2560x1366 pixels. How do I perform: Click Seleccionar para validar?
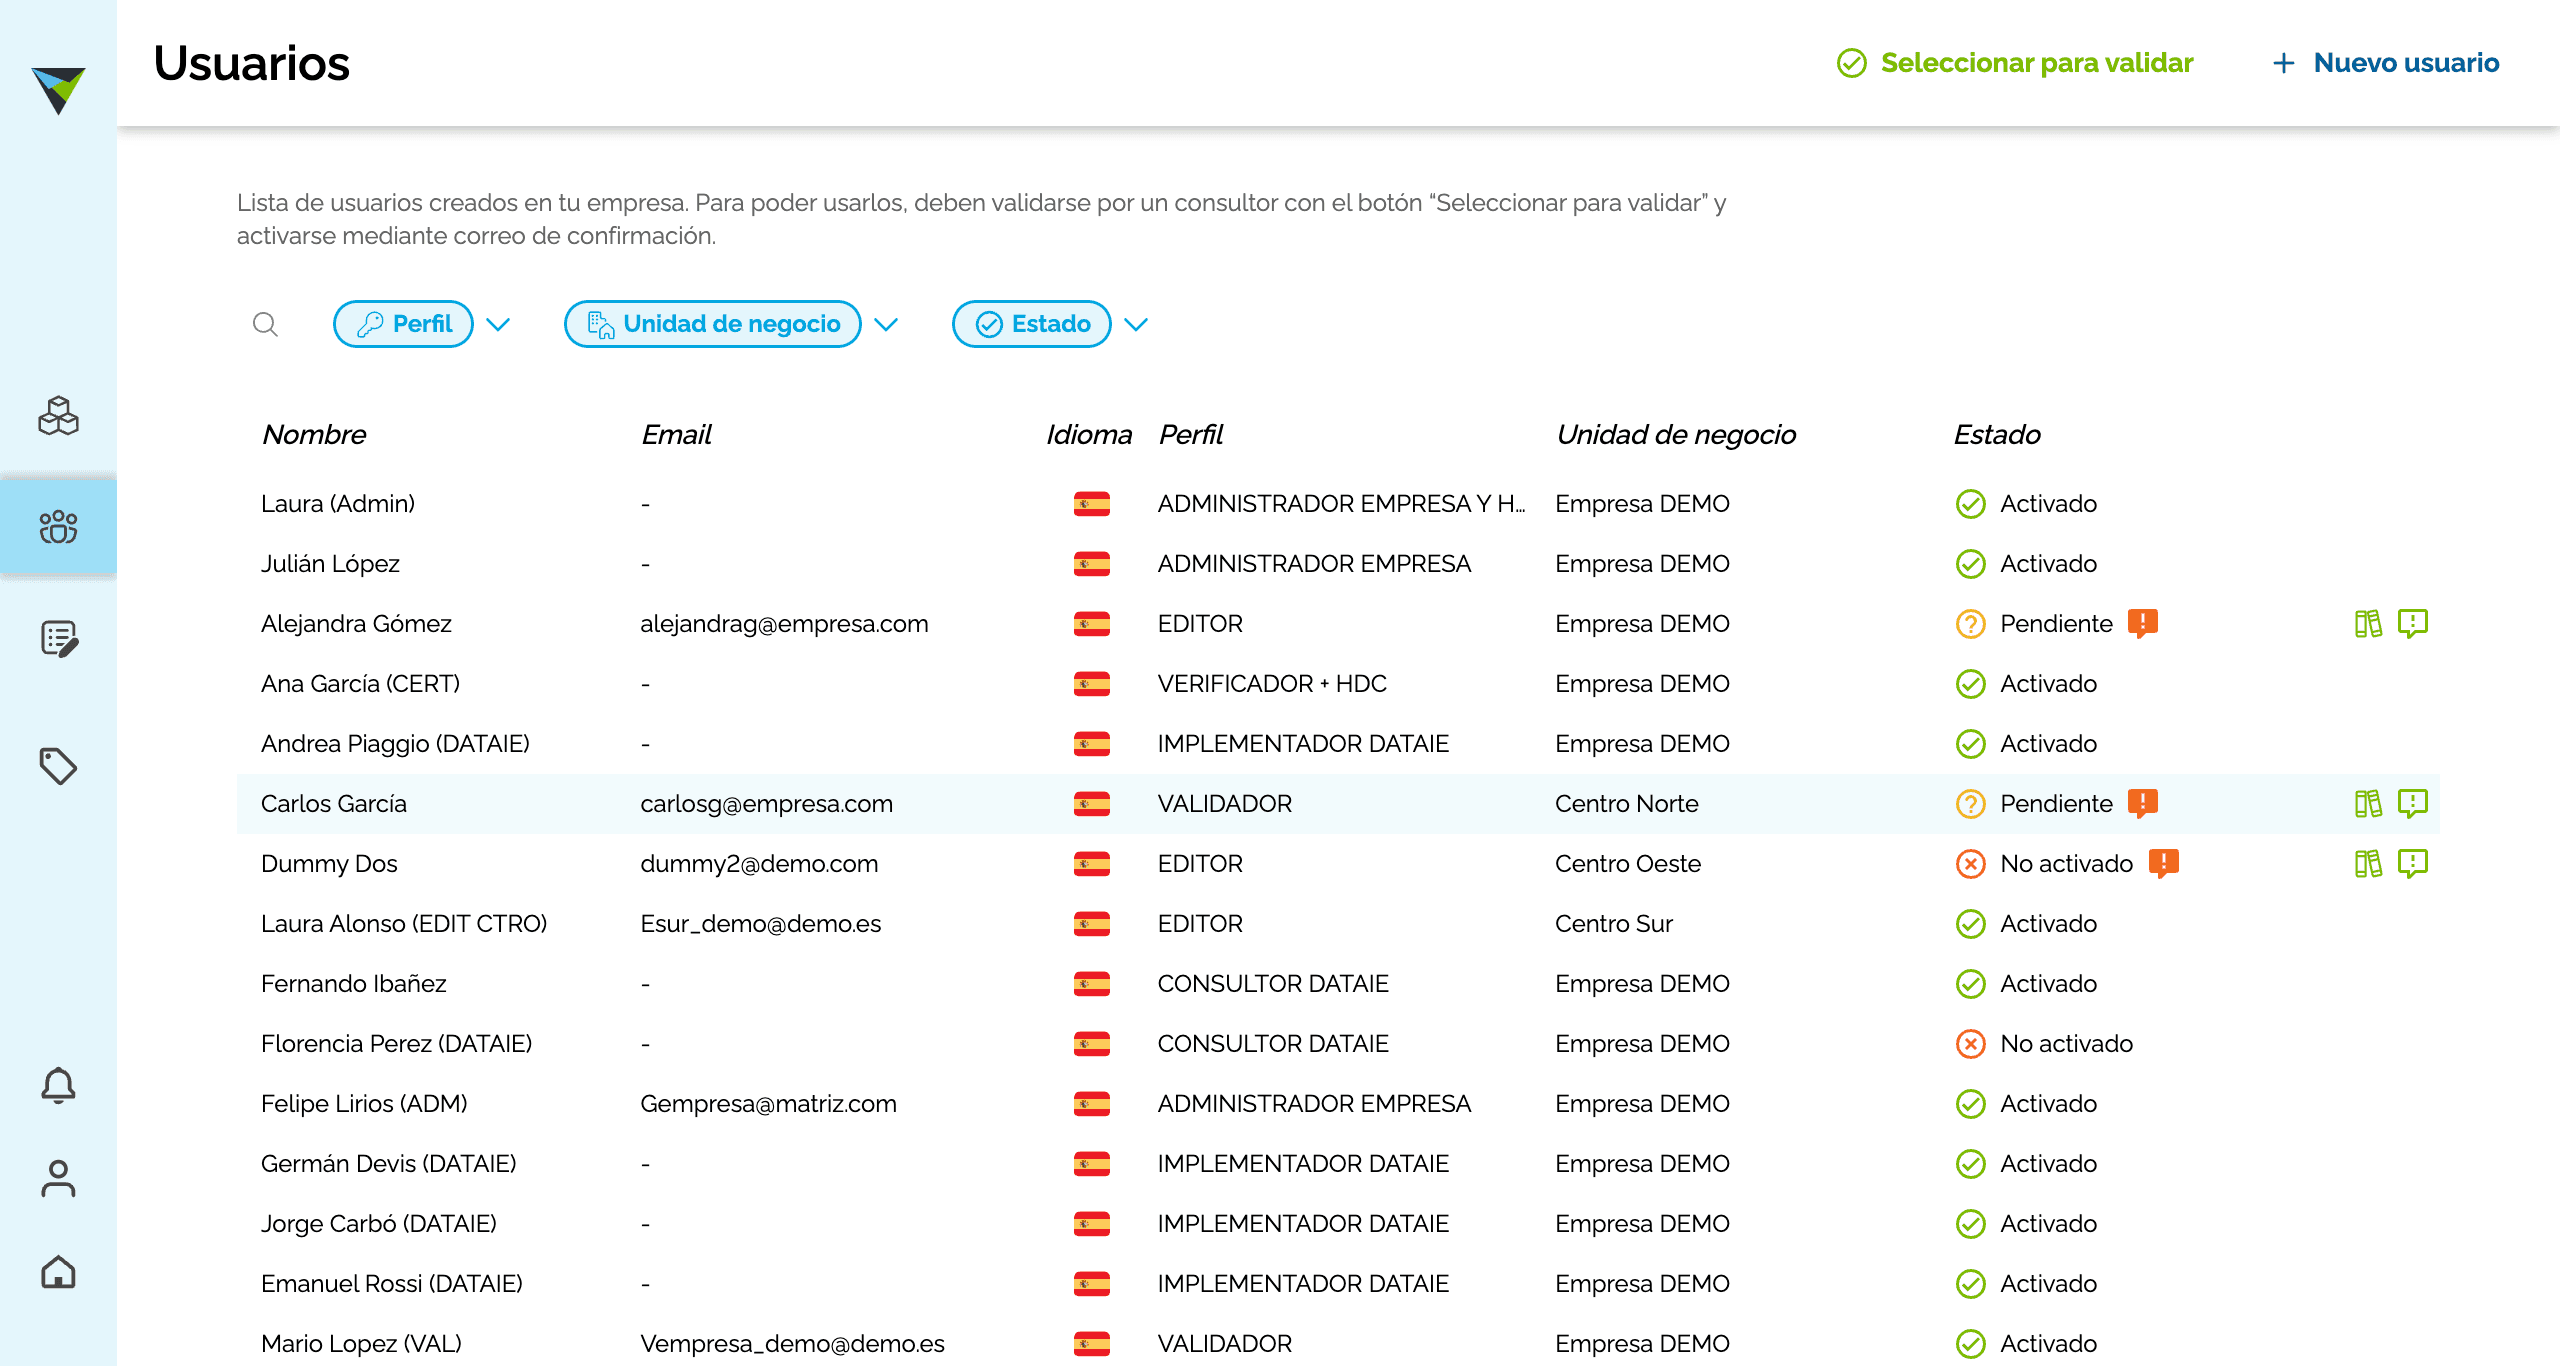[x=2015, y=63]
